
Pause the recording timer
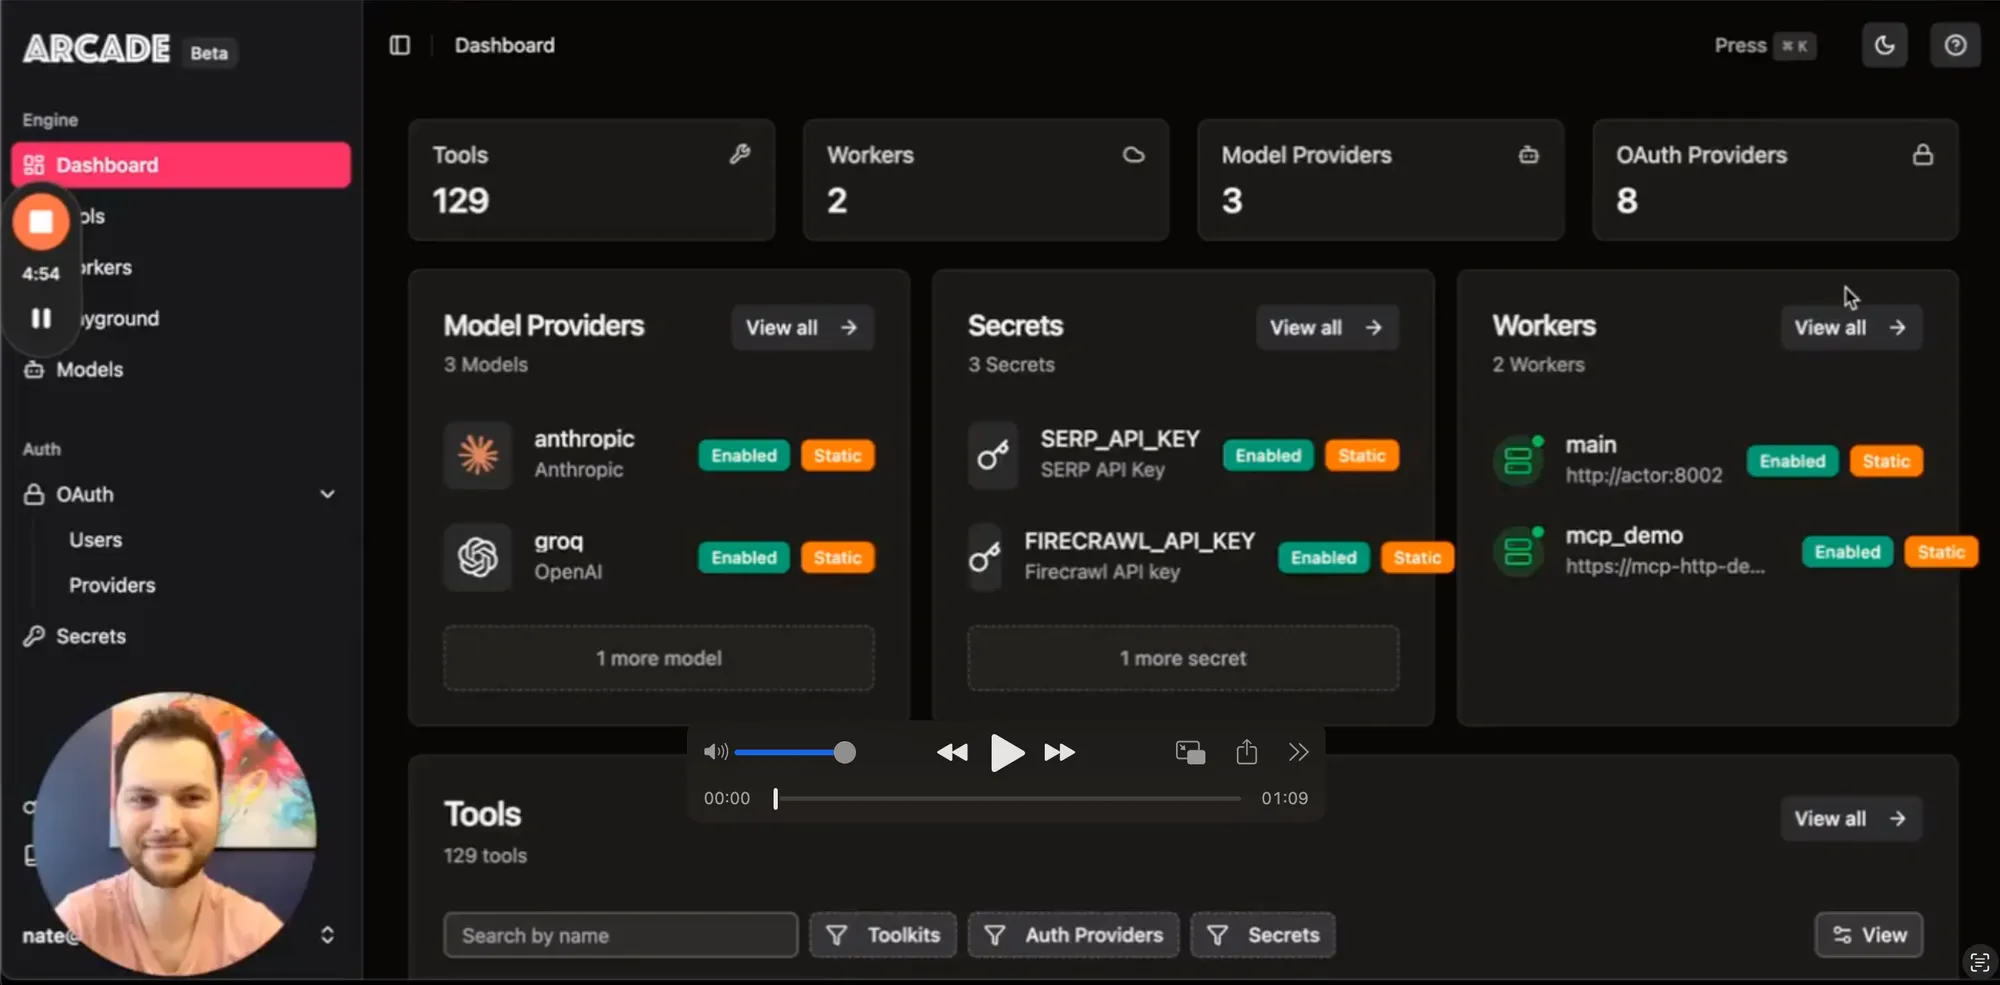click(x=41, y=318)
